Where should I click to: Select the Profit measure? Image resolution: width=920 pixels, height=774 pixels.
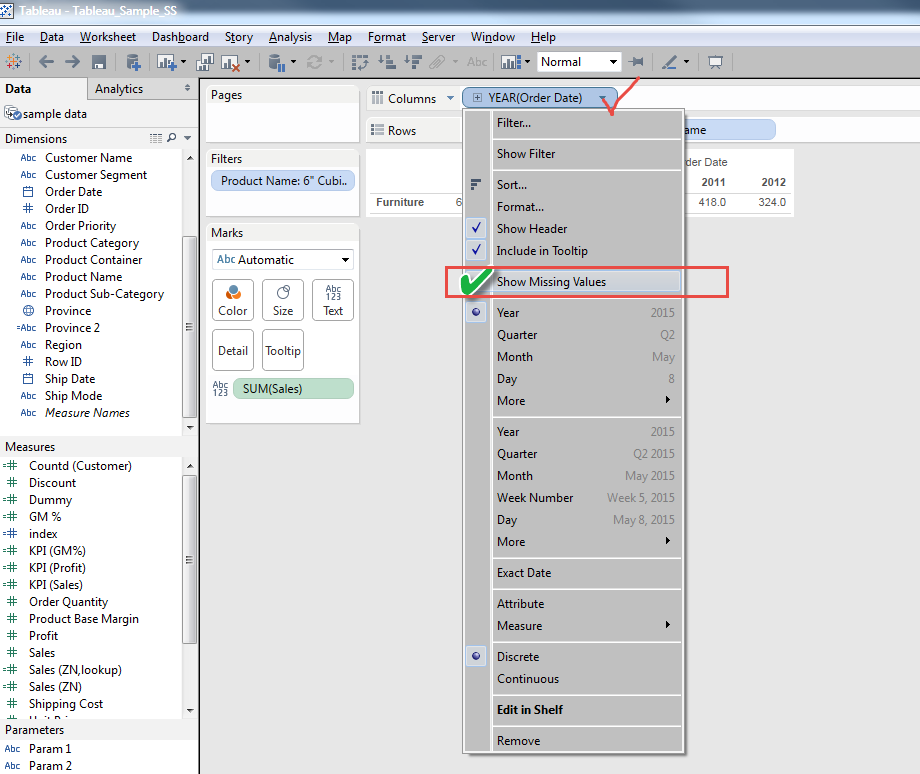[43, 636]
